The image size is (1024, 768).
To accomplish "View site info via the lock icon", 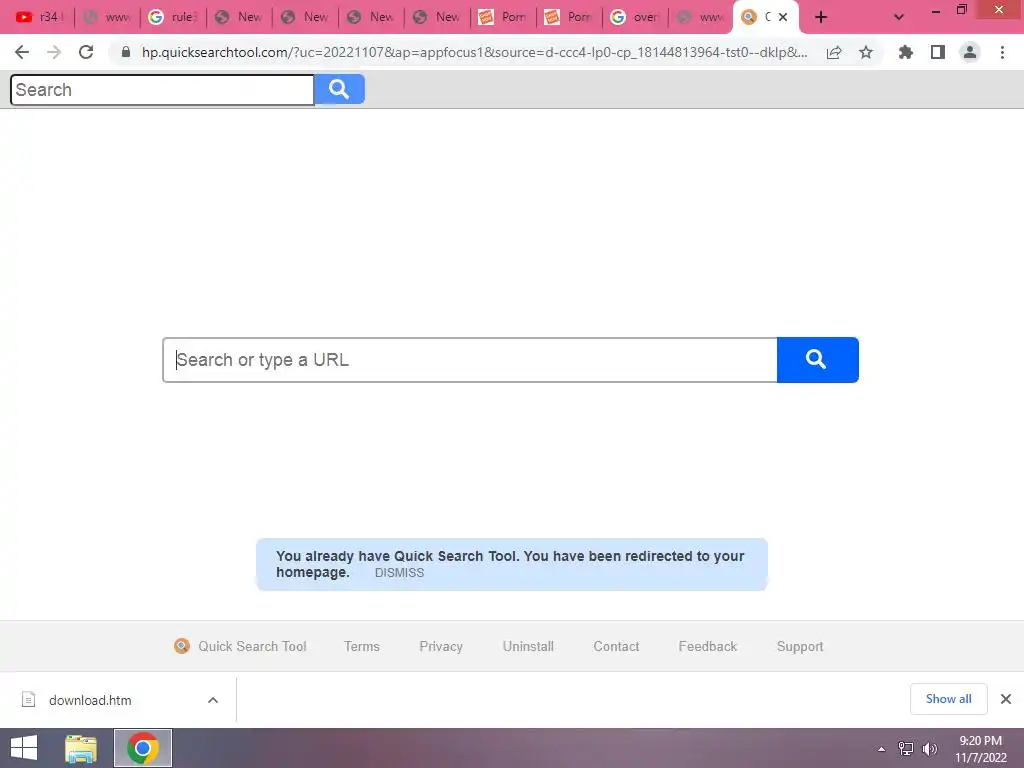I will [x=125, y=52].
